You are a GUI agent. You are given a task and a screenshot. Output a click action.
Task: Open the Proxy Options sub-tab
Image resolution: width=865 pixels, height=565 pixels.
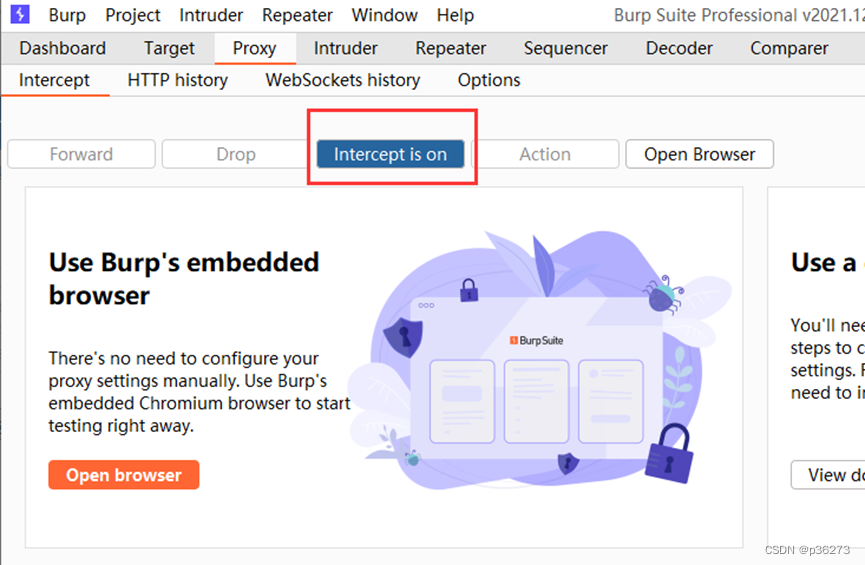pos(489,81)
